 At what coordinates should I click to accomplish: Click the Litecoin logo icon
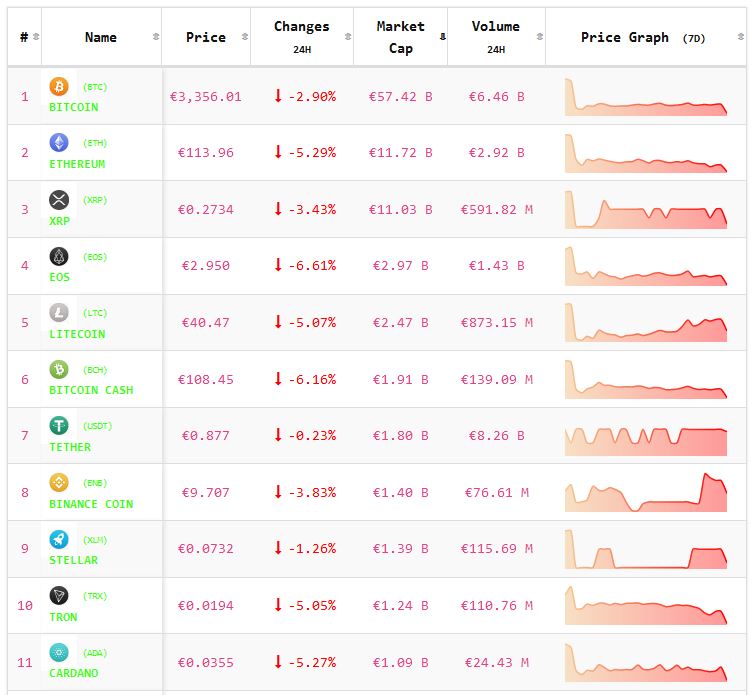pyautogui.click(x=59, y=313)
